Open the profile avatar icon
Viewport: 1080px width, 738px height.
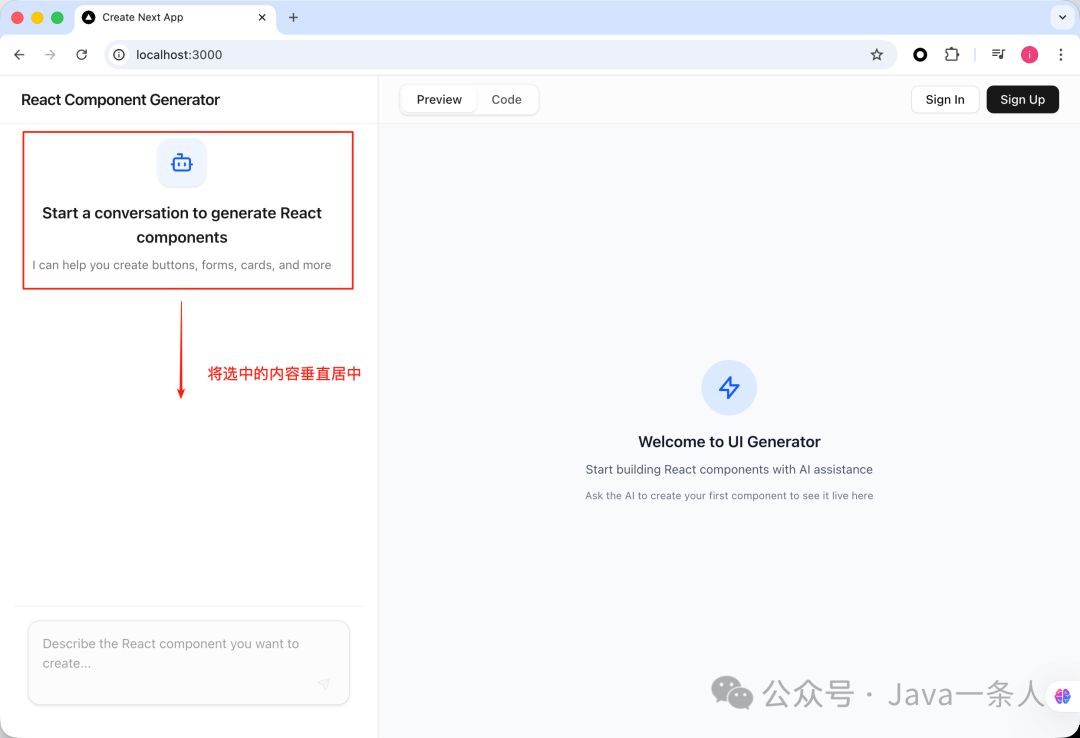click(1030, 54)
